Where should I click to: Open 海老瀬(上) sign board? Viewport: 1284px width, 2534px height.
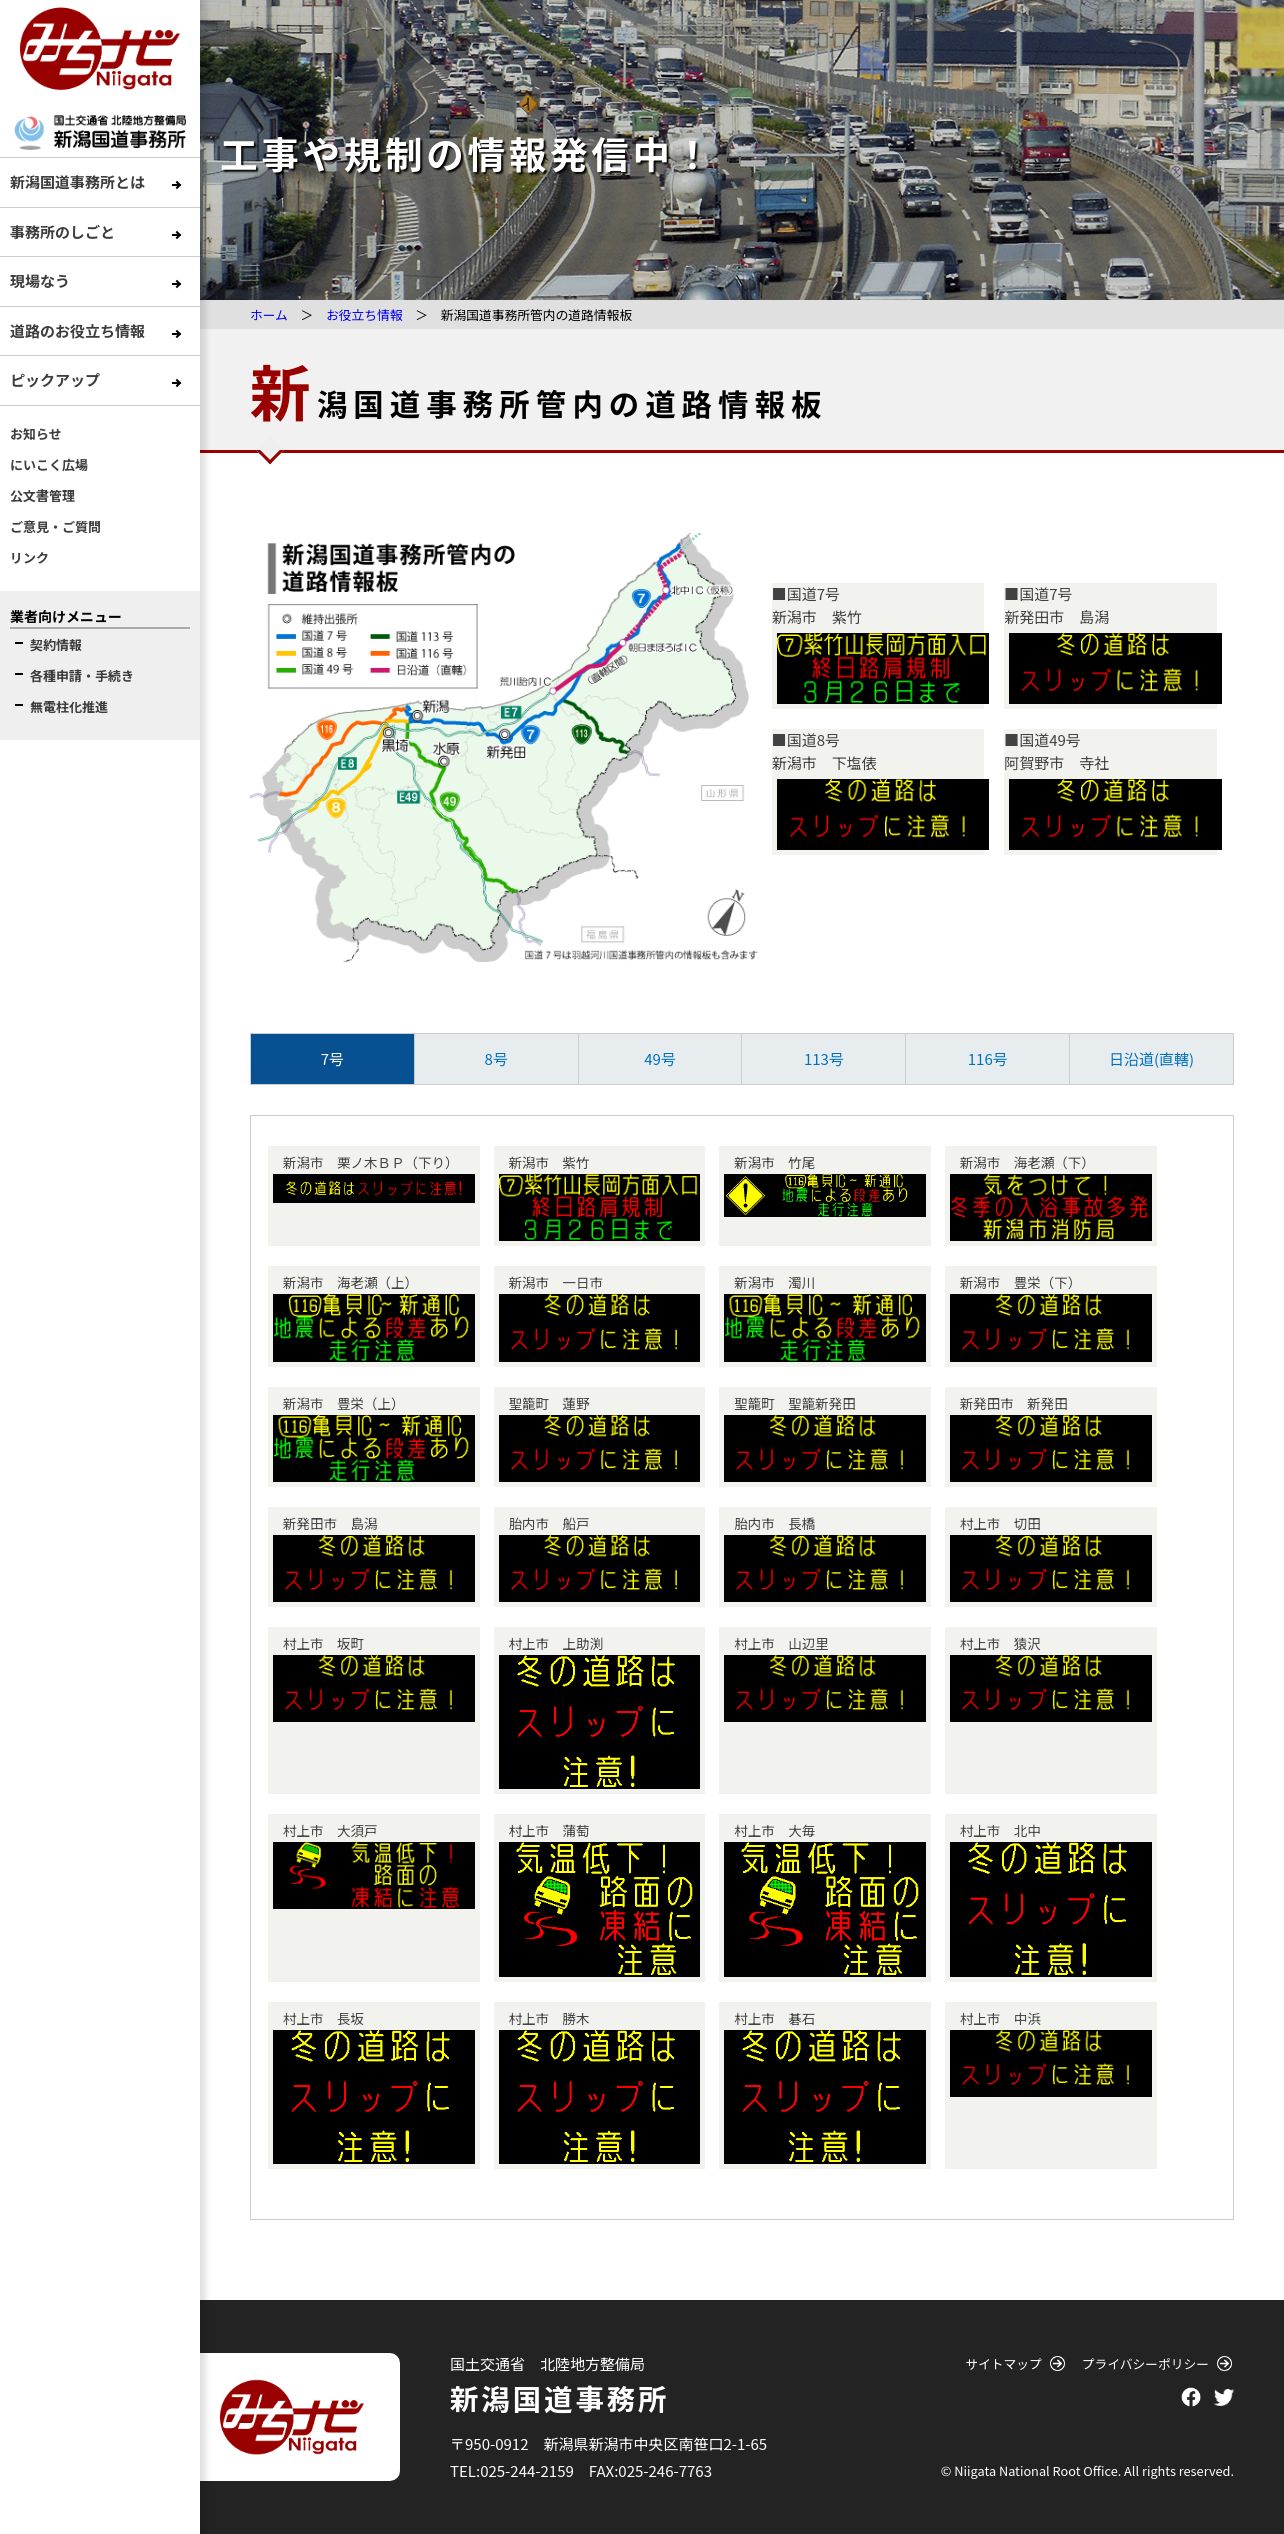tap(374, 1328)
